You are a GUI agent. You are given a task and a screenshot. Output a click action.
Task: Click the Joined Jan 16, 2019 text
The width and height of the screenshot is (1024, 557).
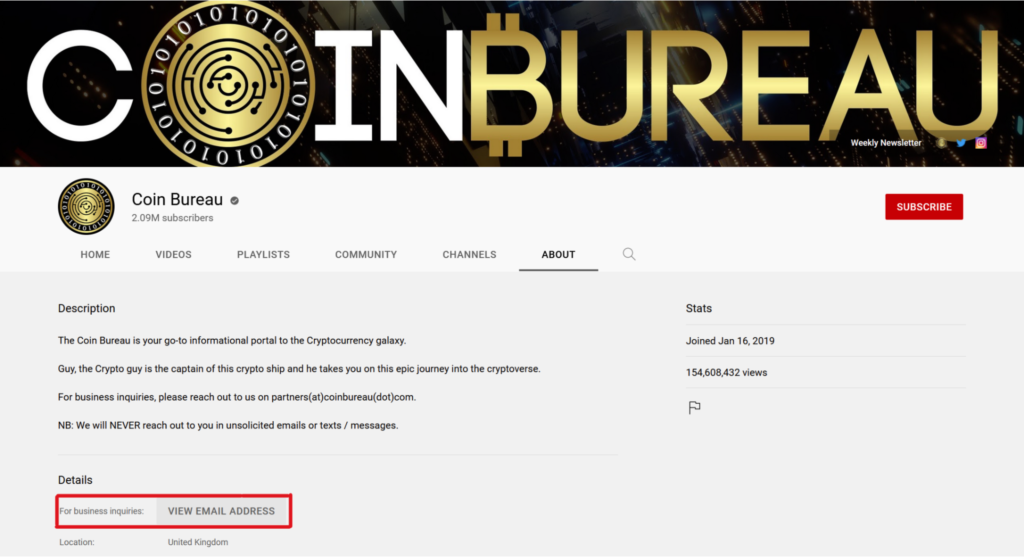[x=729, y=341]
